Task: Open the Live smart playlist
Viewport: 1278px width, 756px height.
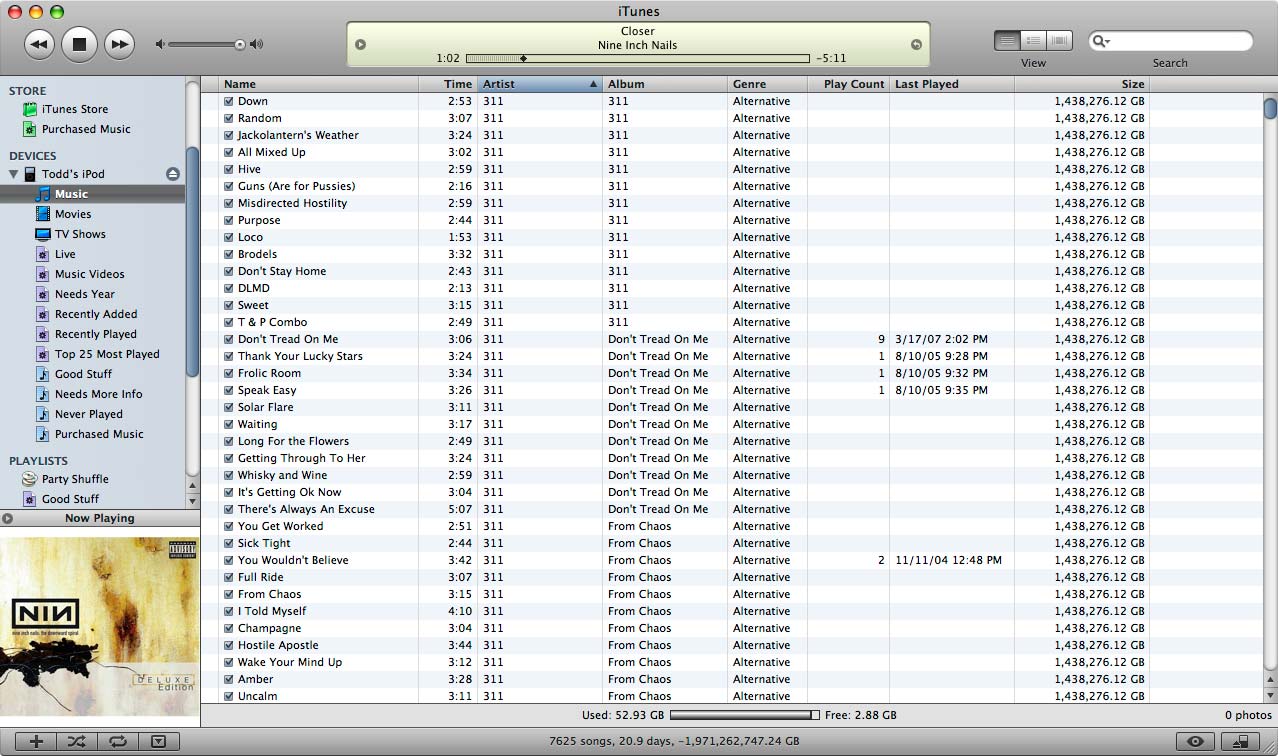Action: (65, 254)
